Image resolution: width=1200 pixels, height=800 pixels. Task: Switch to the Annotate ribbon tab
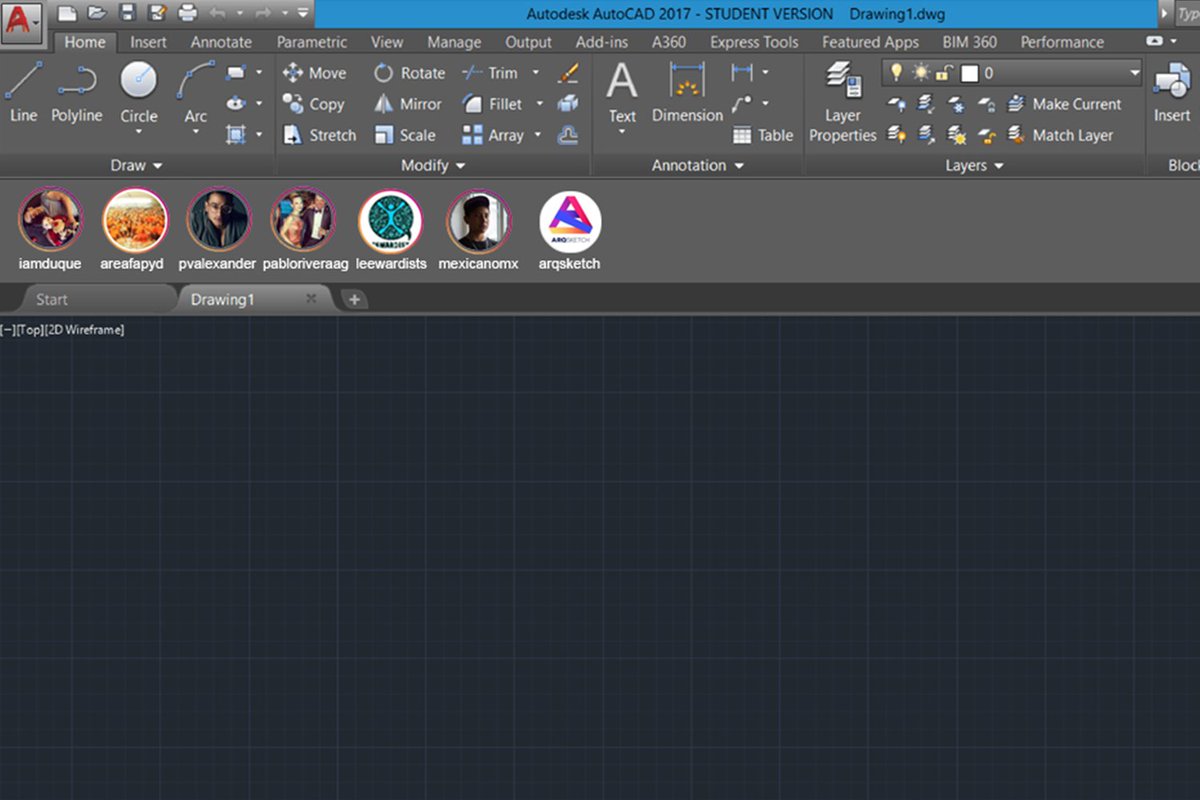pyautogui.click(x=221, y=42)
